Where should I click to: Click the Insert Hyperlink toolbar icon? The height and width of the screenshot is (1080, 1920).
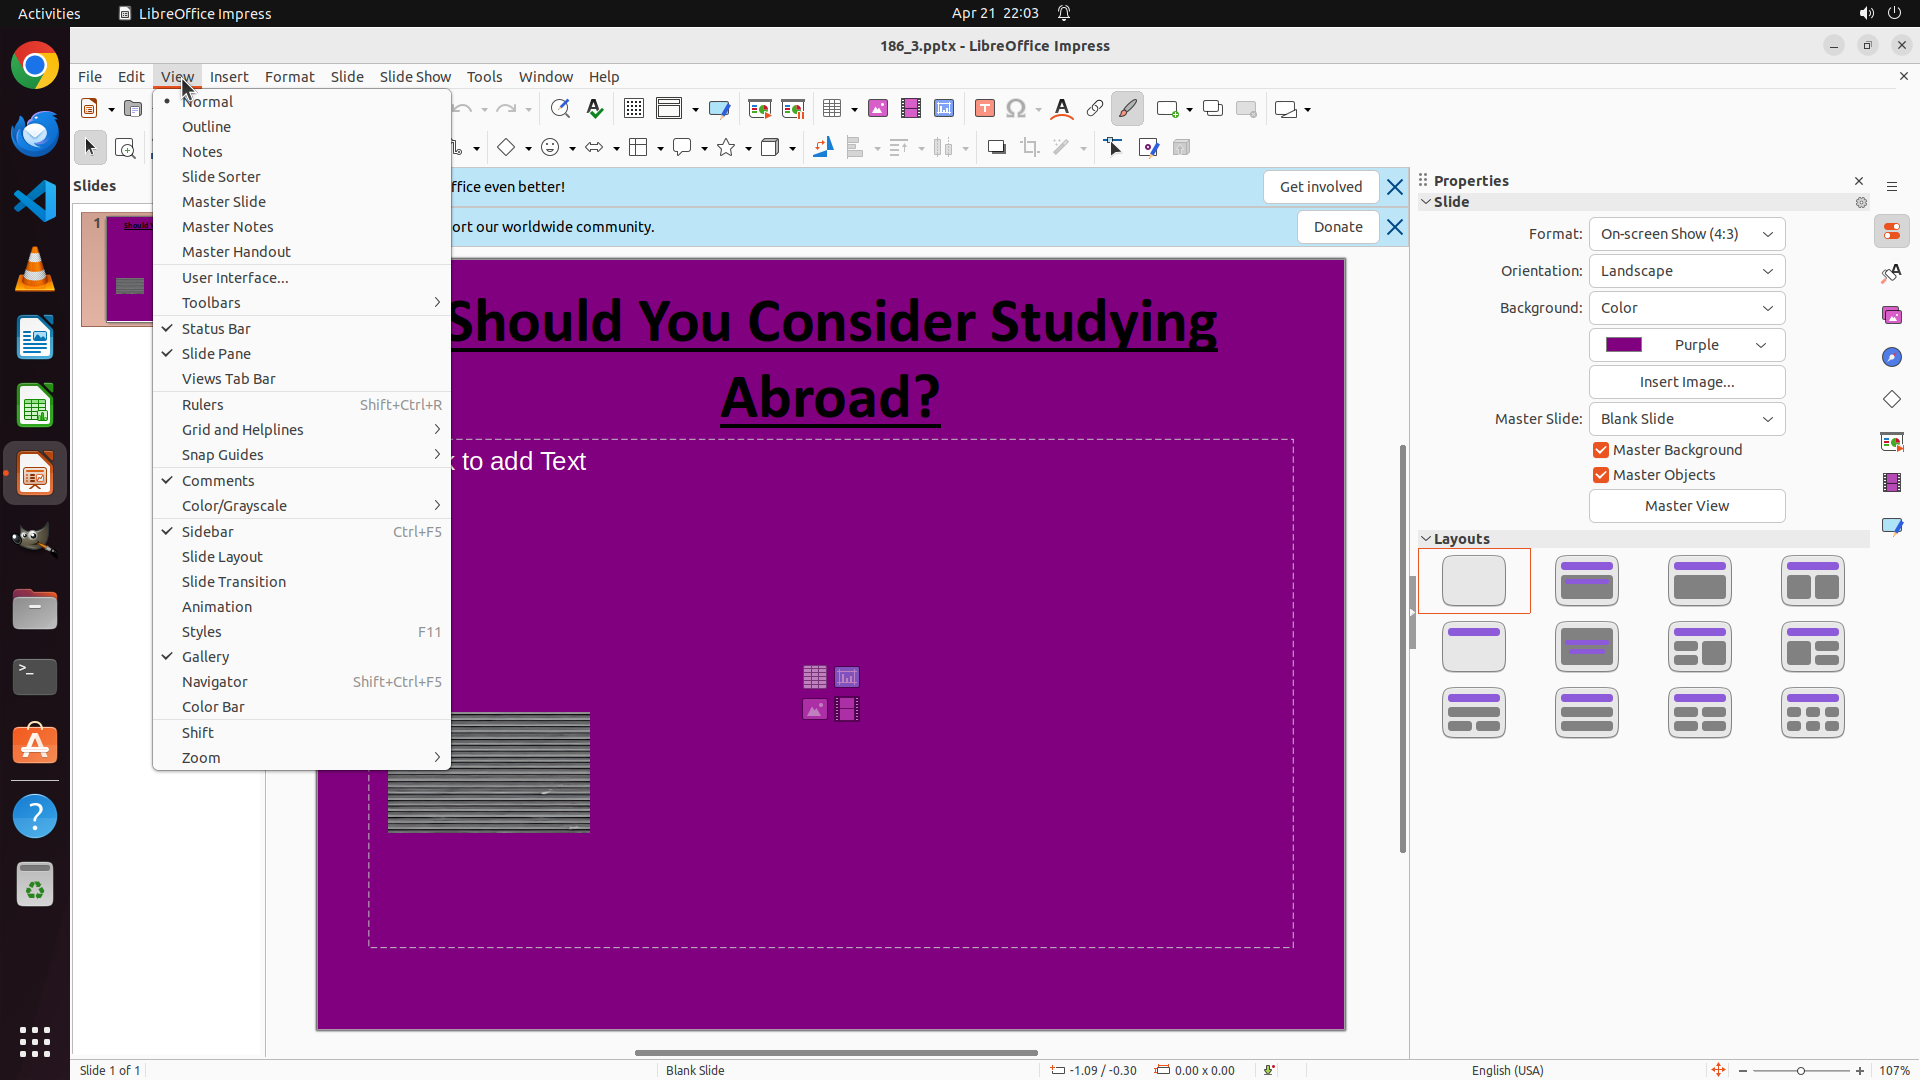point(1094,109)
